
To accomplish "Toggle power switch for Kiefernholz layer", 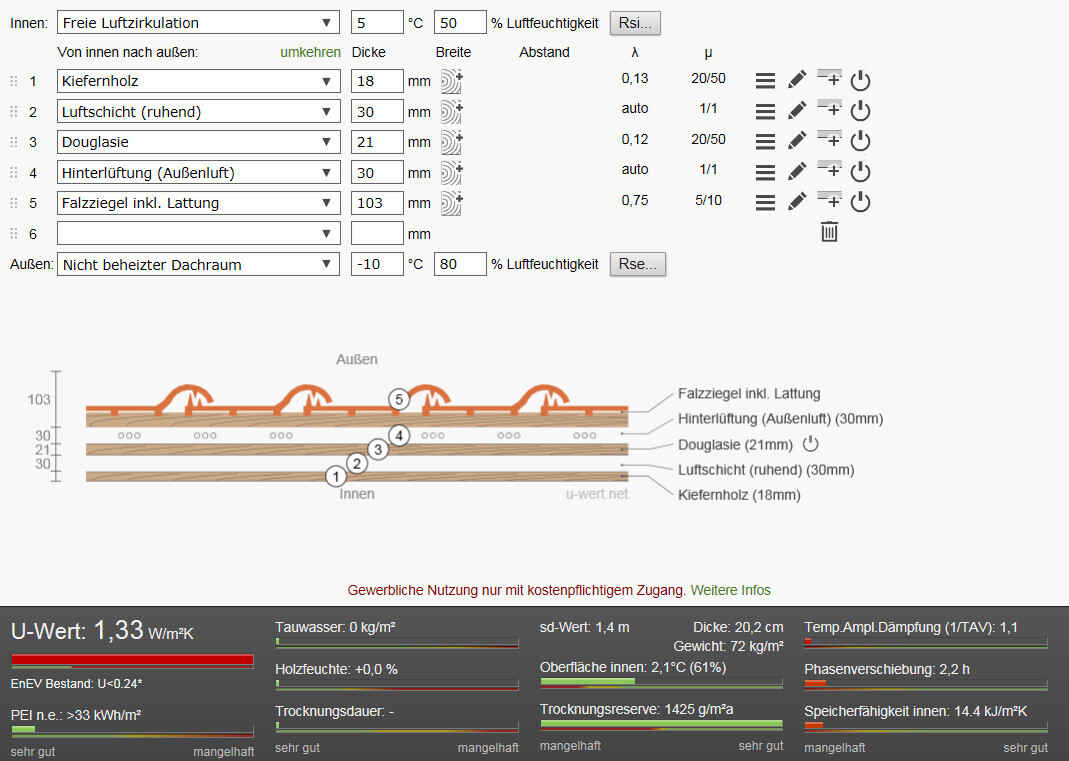I will (860, 81).
